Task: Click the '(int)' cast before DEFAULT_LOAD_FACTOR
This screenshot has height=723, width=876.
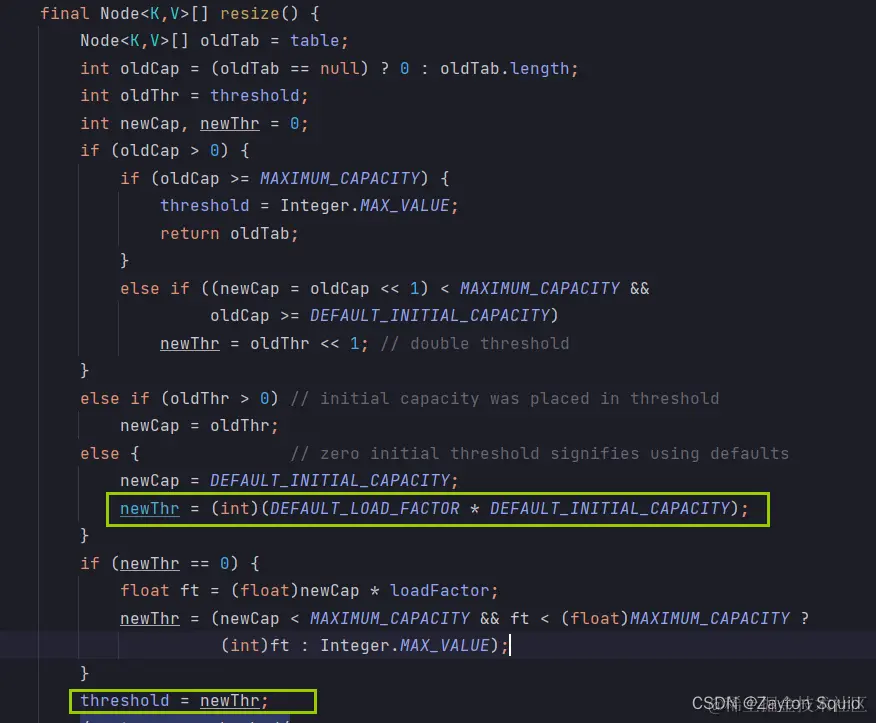Action: pyautogui.click(x=235, y=508)
